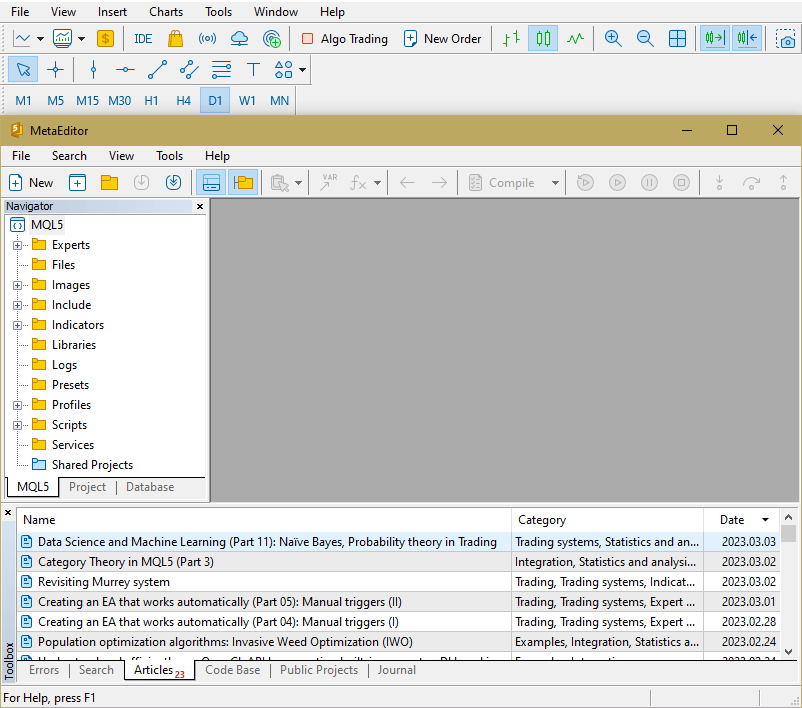The image size is (802, 708).
Task: Select the trendline drawing tool
Action: [x=157, y=69]
